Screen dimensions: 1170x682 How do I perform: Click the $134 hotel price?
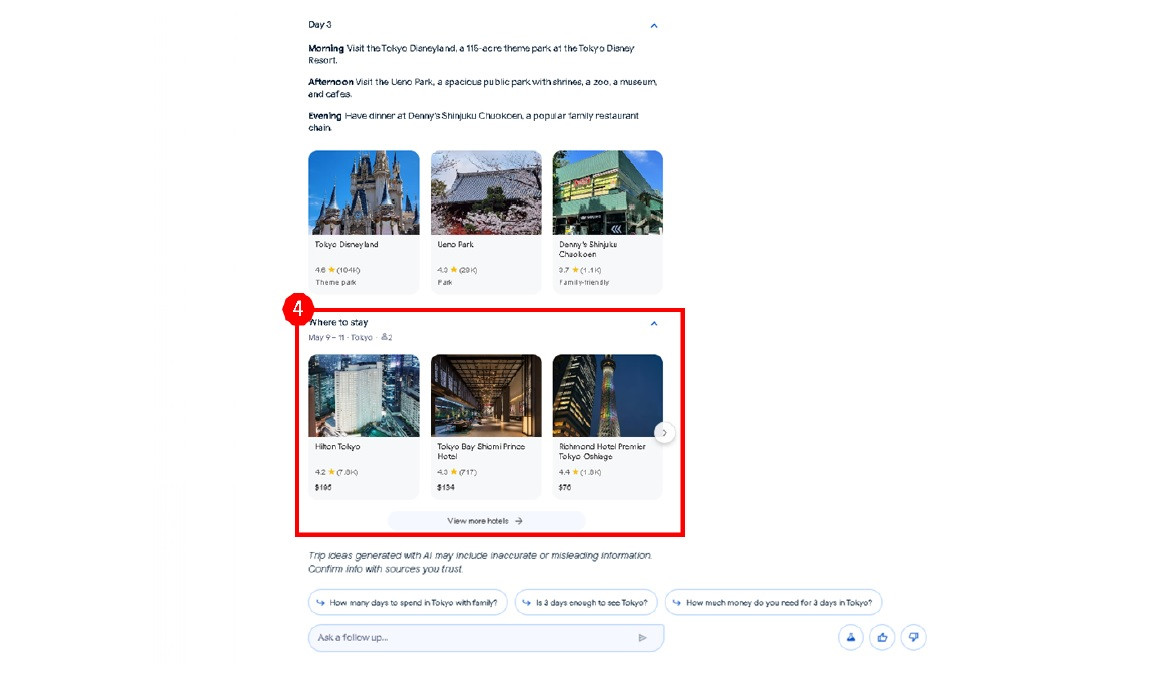[x=445, y=487]
